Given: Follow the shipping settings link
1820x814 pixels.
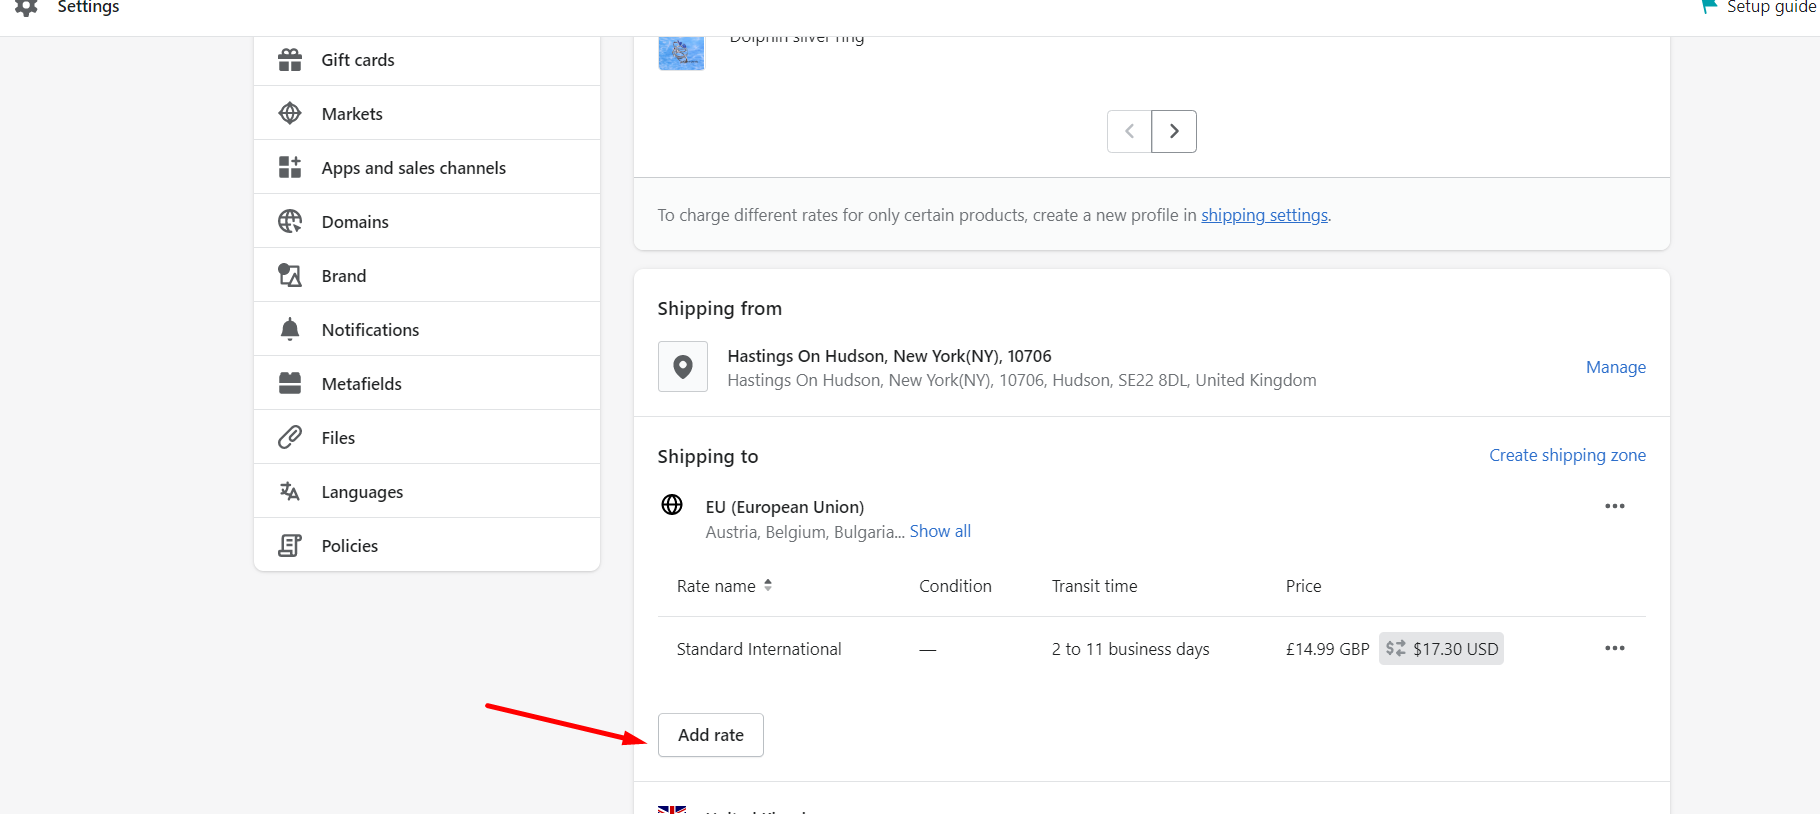Looking at the screenshot, I should [1264, 215].
